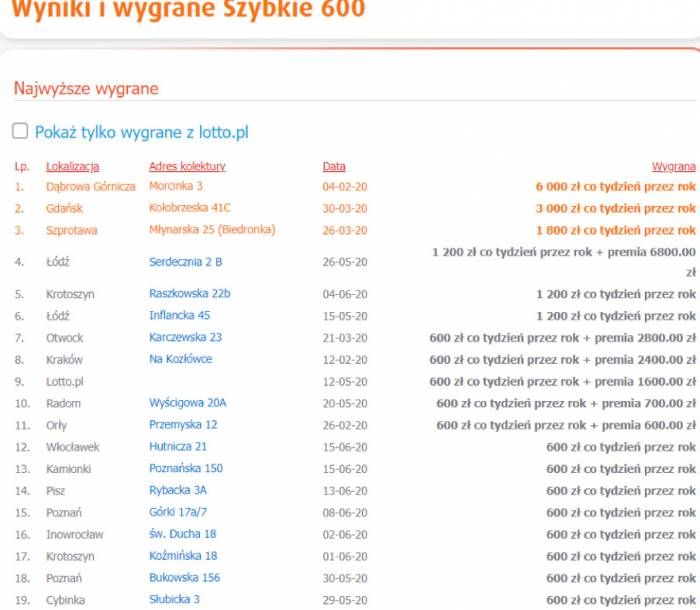The height and width of the screenshot is (610, 700).
Task: Select the Cybinka location cell
Action: click(x=65, y=600)
